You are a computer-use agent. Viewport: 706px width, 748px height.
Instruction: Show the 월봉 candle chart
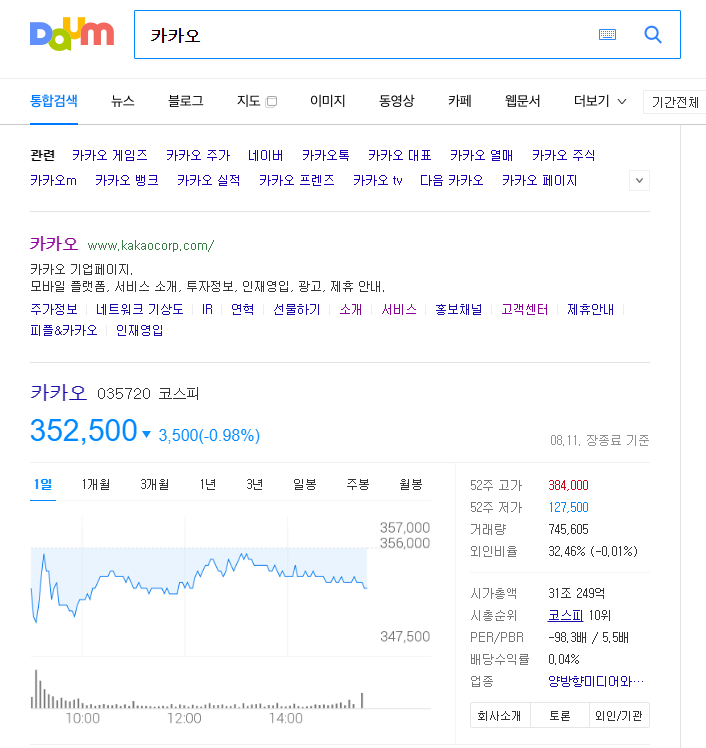pos(411,485)
